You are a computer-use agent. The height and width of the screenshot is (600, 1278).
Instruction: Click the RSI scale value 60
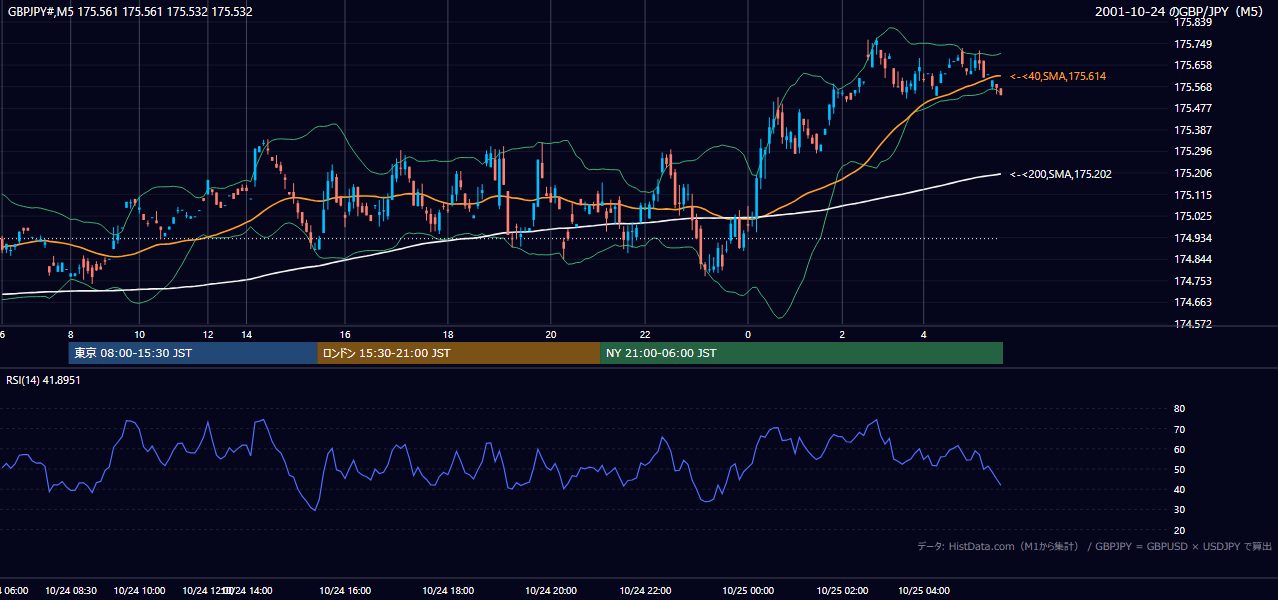click(1179, 449)
